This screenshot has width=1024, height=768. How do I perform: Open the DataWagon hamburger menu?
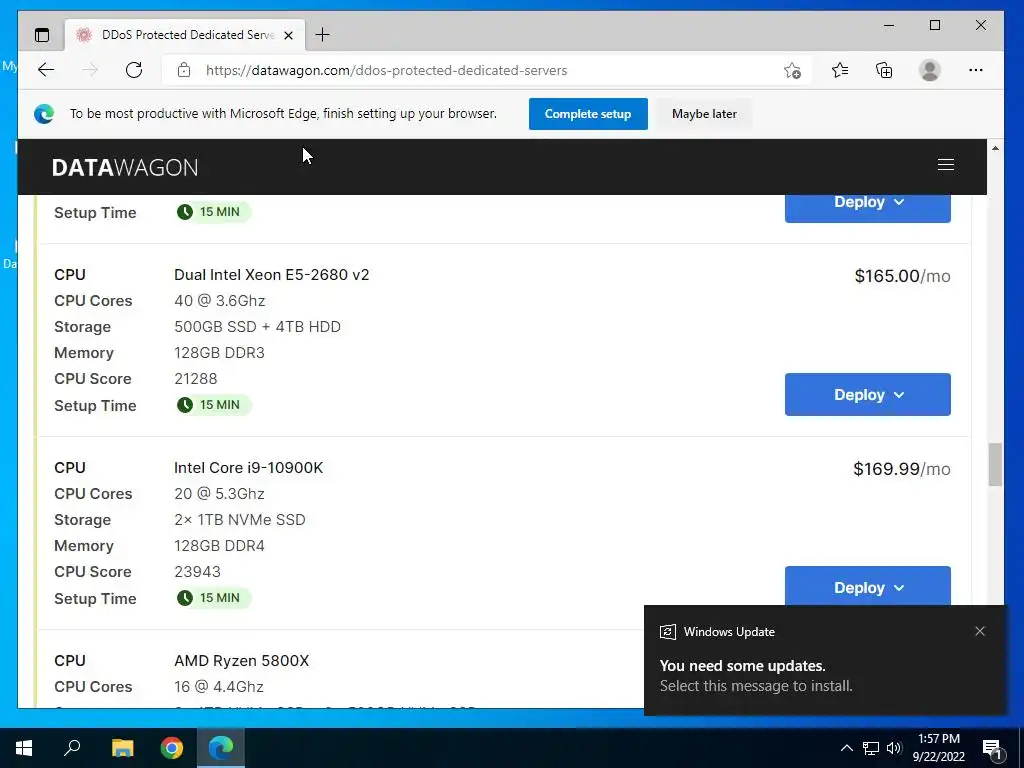[946, 165]
